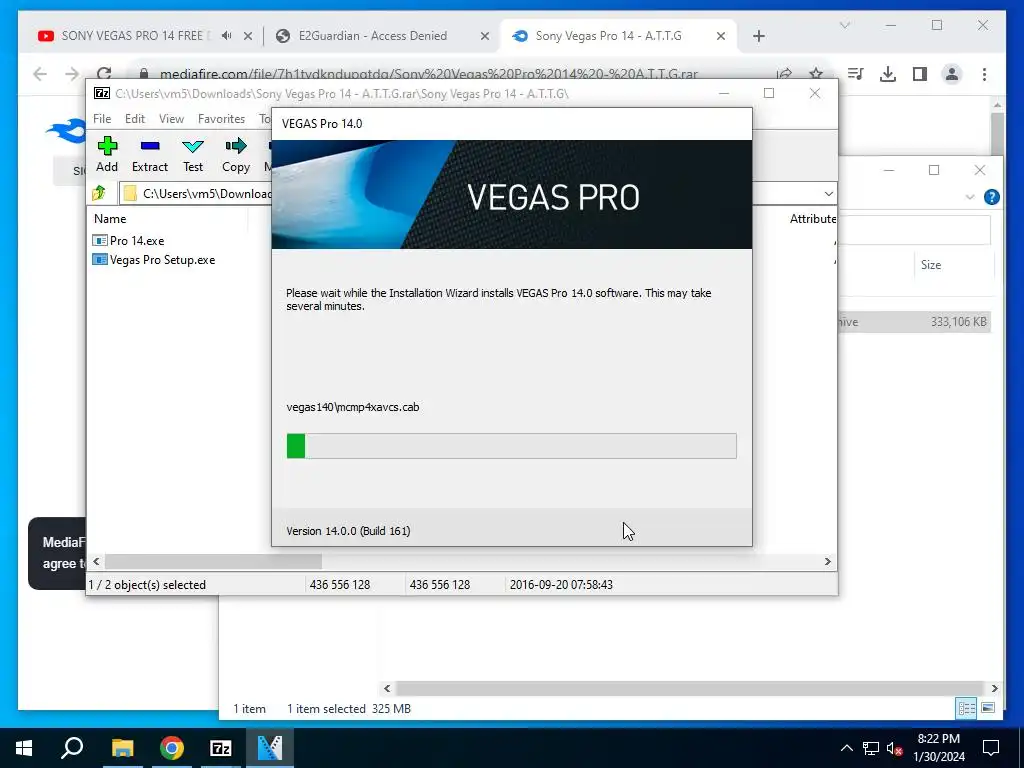Open Windows taskbar search

72,748
